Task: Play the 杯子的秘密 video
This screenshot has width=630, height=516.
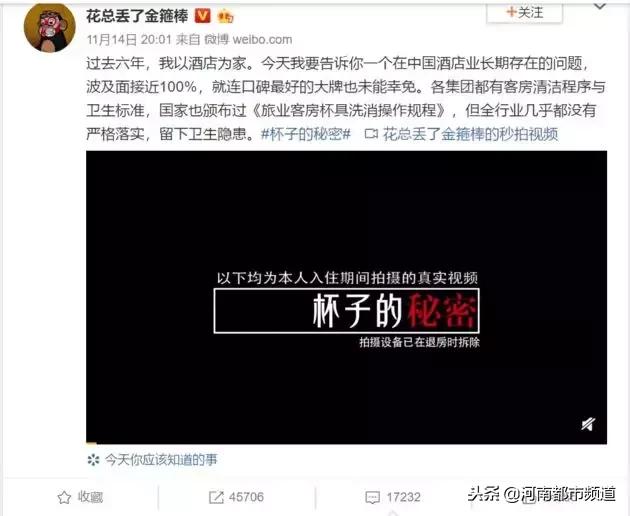Action: pyautogui.click(x=346, y=297)
